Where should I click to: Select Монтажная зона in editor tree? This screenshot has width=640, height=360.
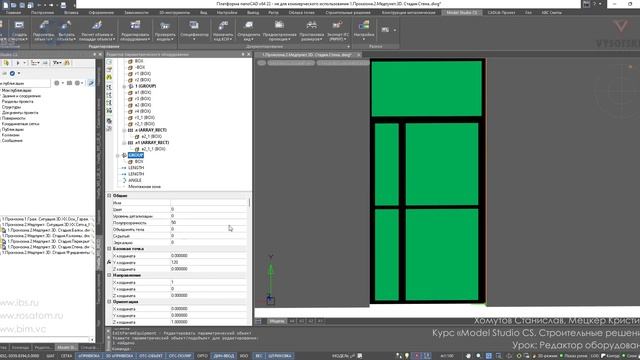click(x=144, y=187)
